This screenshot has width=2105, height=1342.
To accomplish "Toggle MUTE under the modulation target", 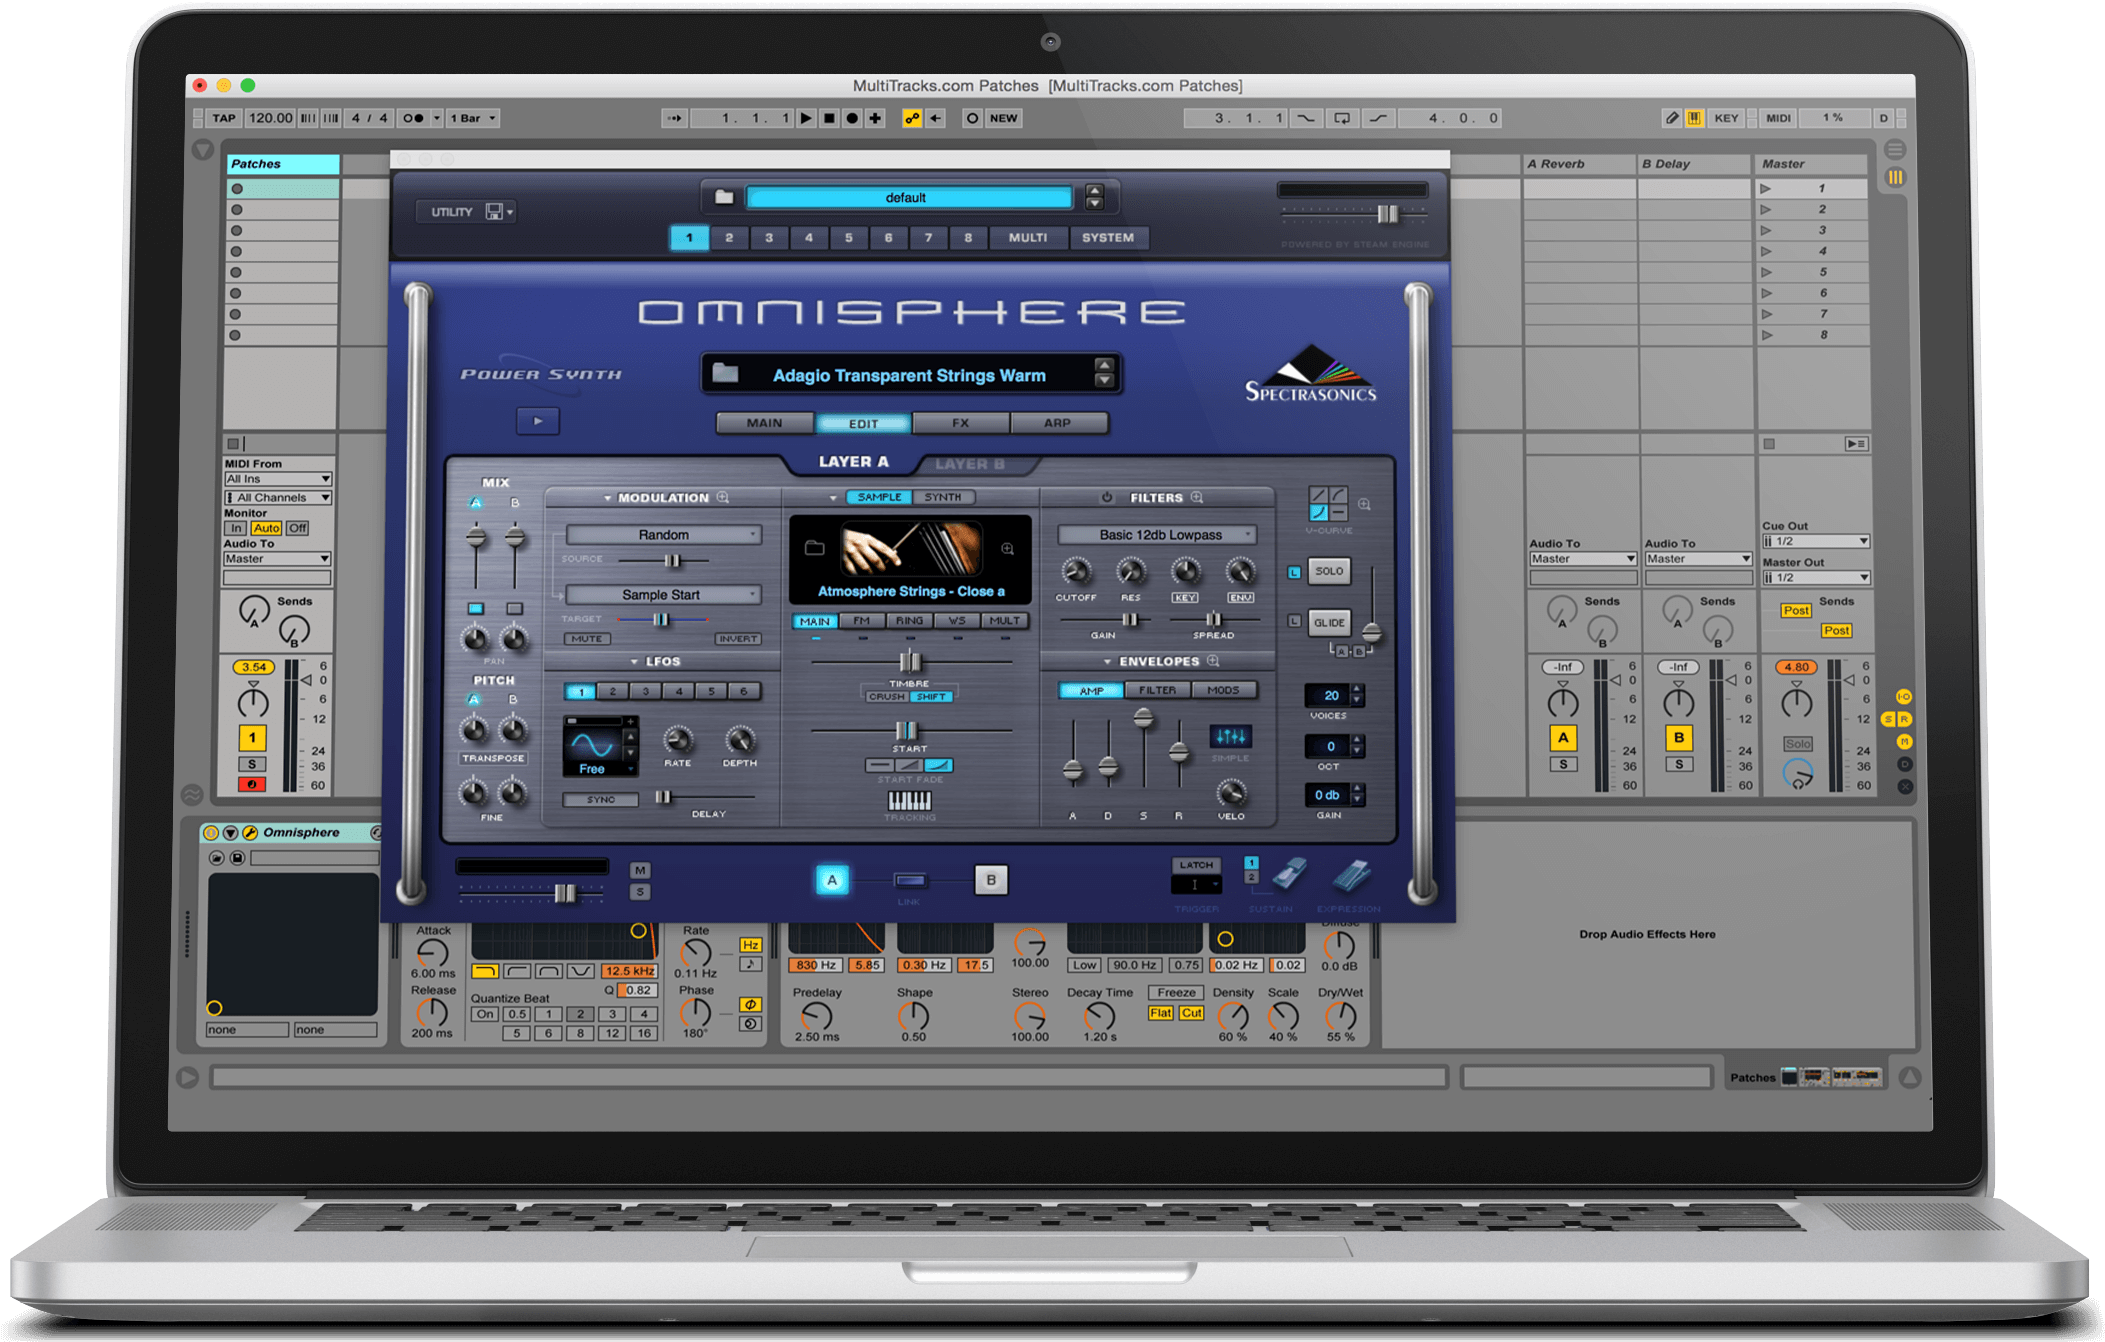I will tap(586, 638).
